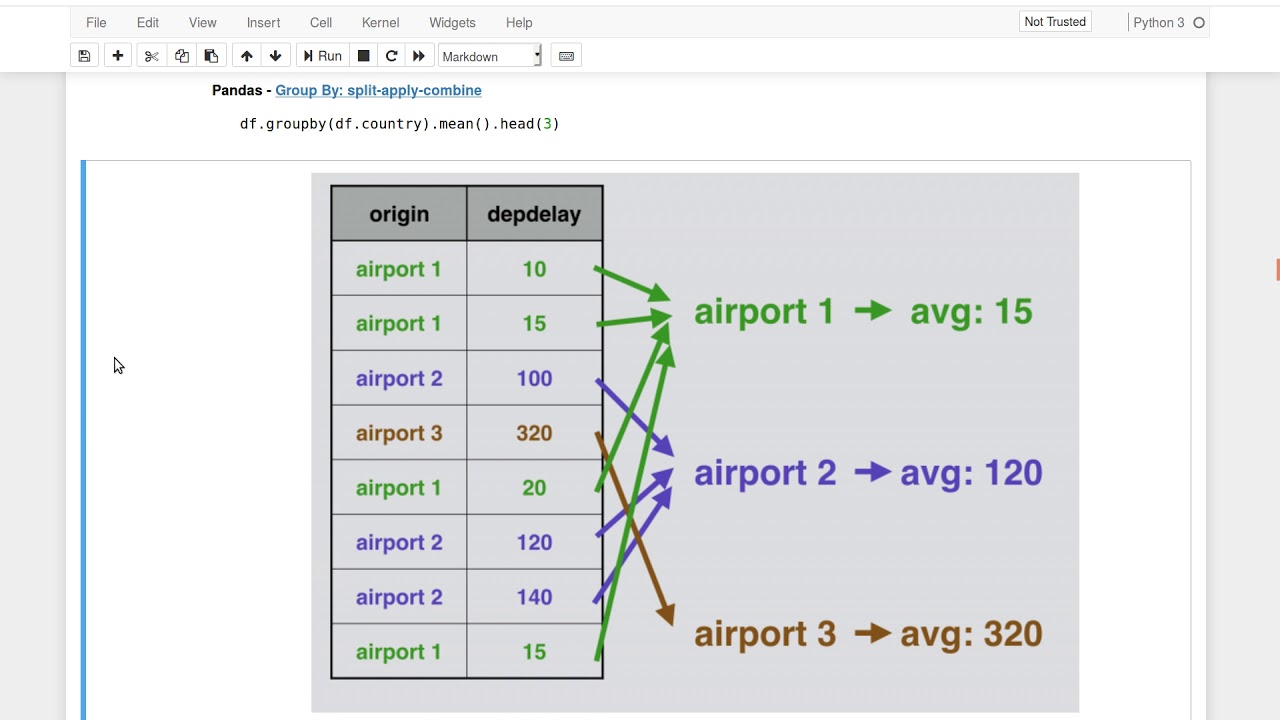Save notebook with the floppy disk icon
This screenshot has width=1280, height=720.
pyautogui.click(x=84, y=56)
